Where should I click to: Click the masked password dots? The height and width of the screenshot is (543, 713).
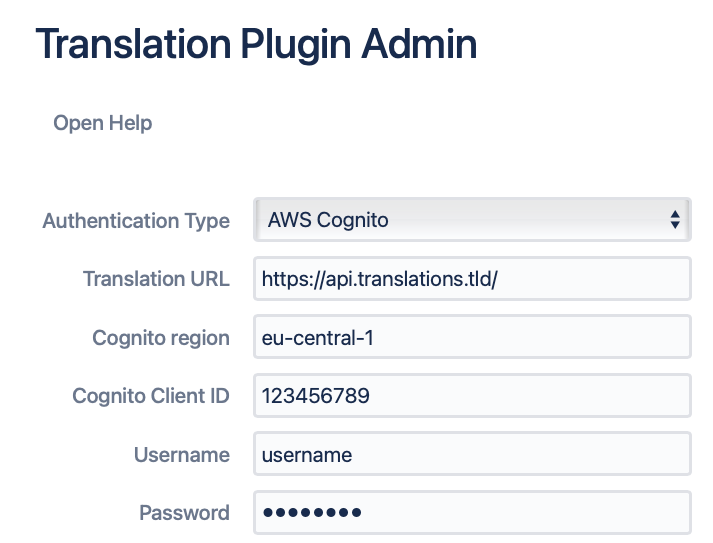(311, 513)
